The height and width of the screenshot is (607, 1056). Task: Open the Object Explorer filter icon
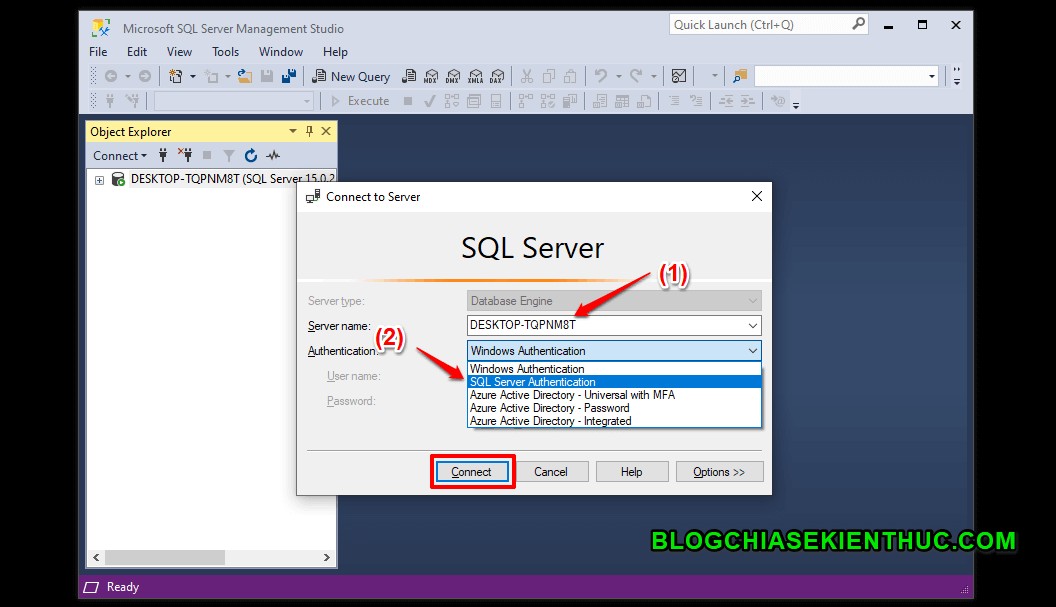(x=229, y=155)
